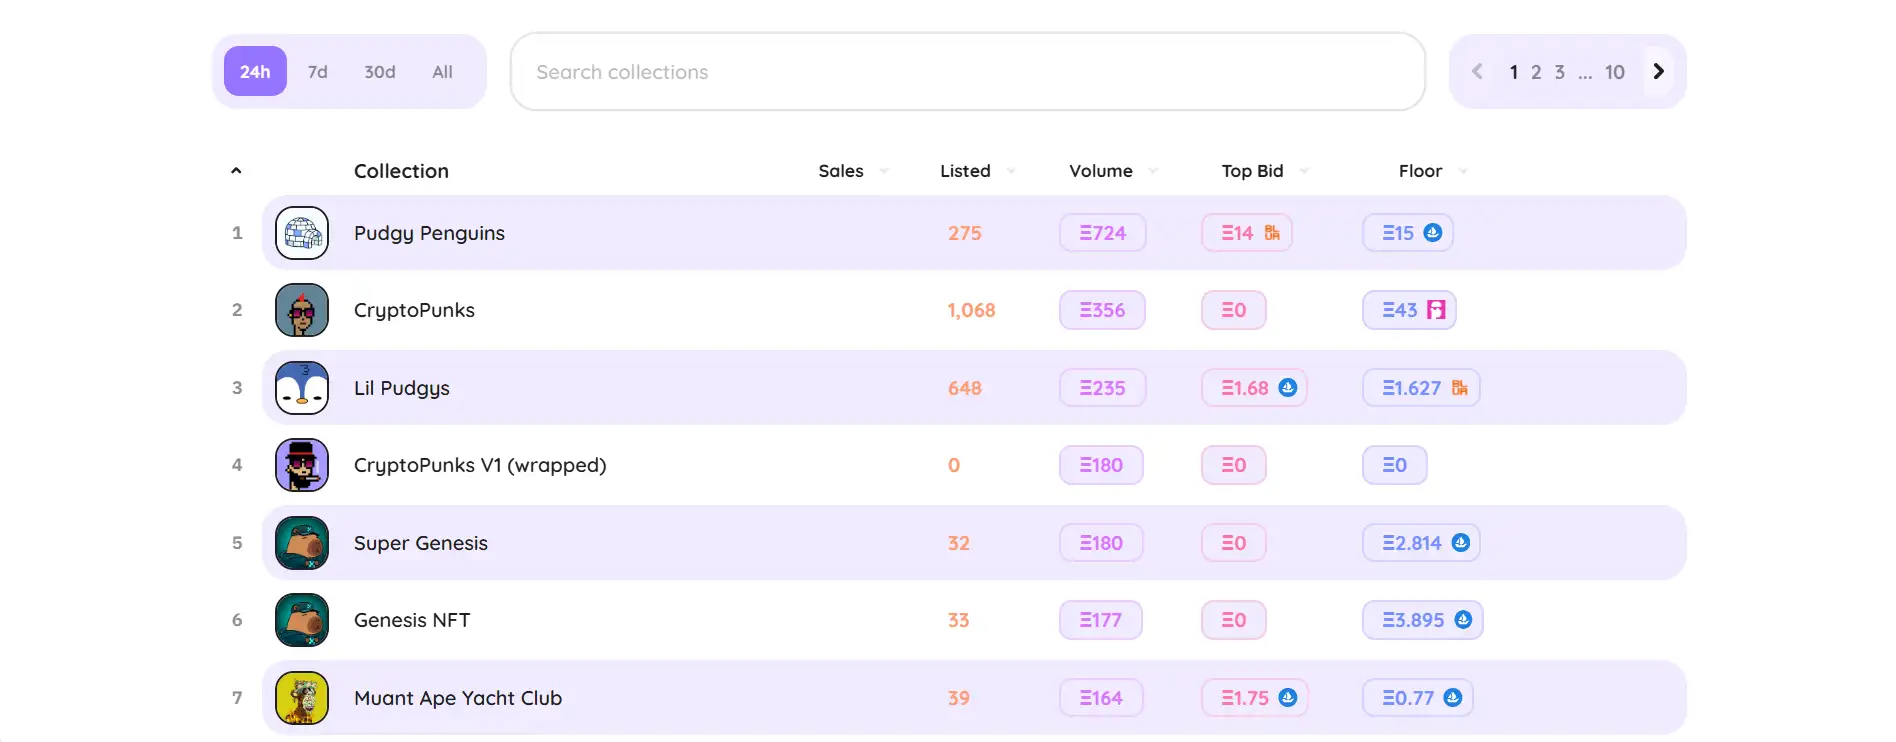This screenshot has height=742, width=1896.
Task: Click the Super Genesis collection avatar
Action: click(302, 543)
